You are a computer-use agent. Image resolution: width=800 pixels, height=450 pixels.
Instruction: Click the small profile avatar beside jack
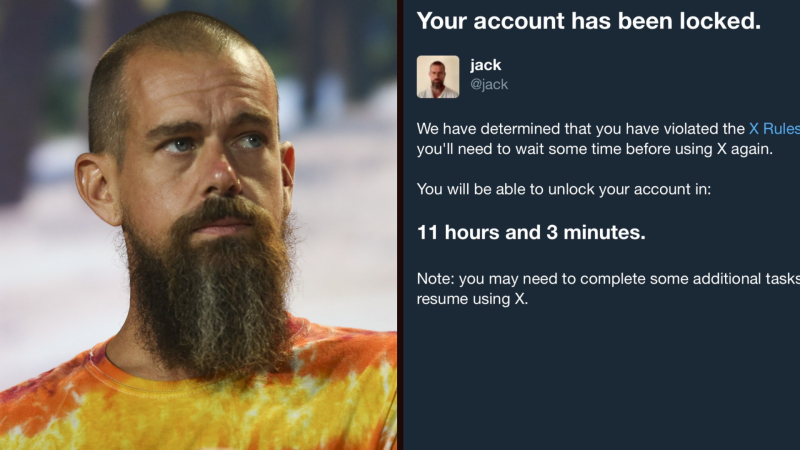coord(438,77)
